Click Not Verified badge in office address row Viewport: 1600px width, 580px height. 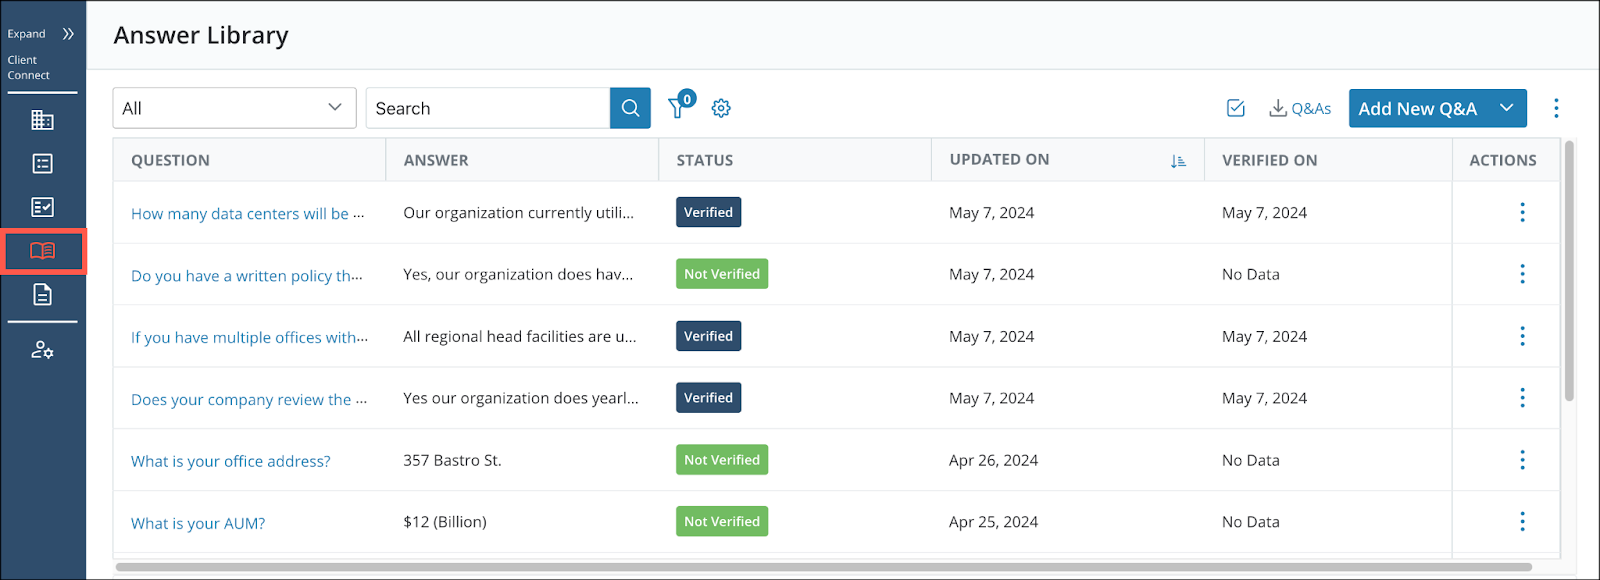(722, 460)
